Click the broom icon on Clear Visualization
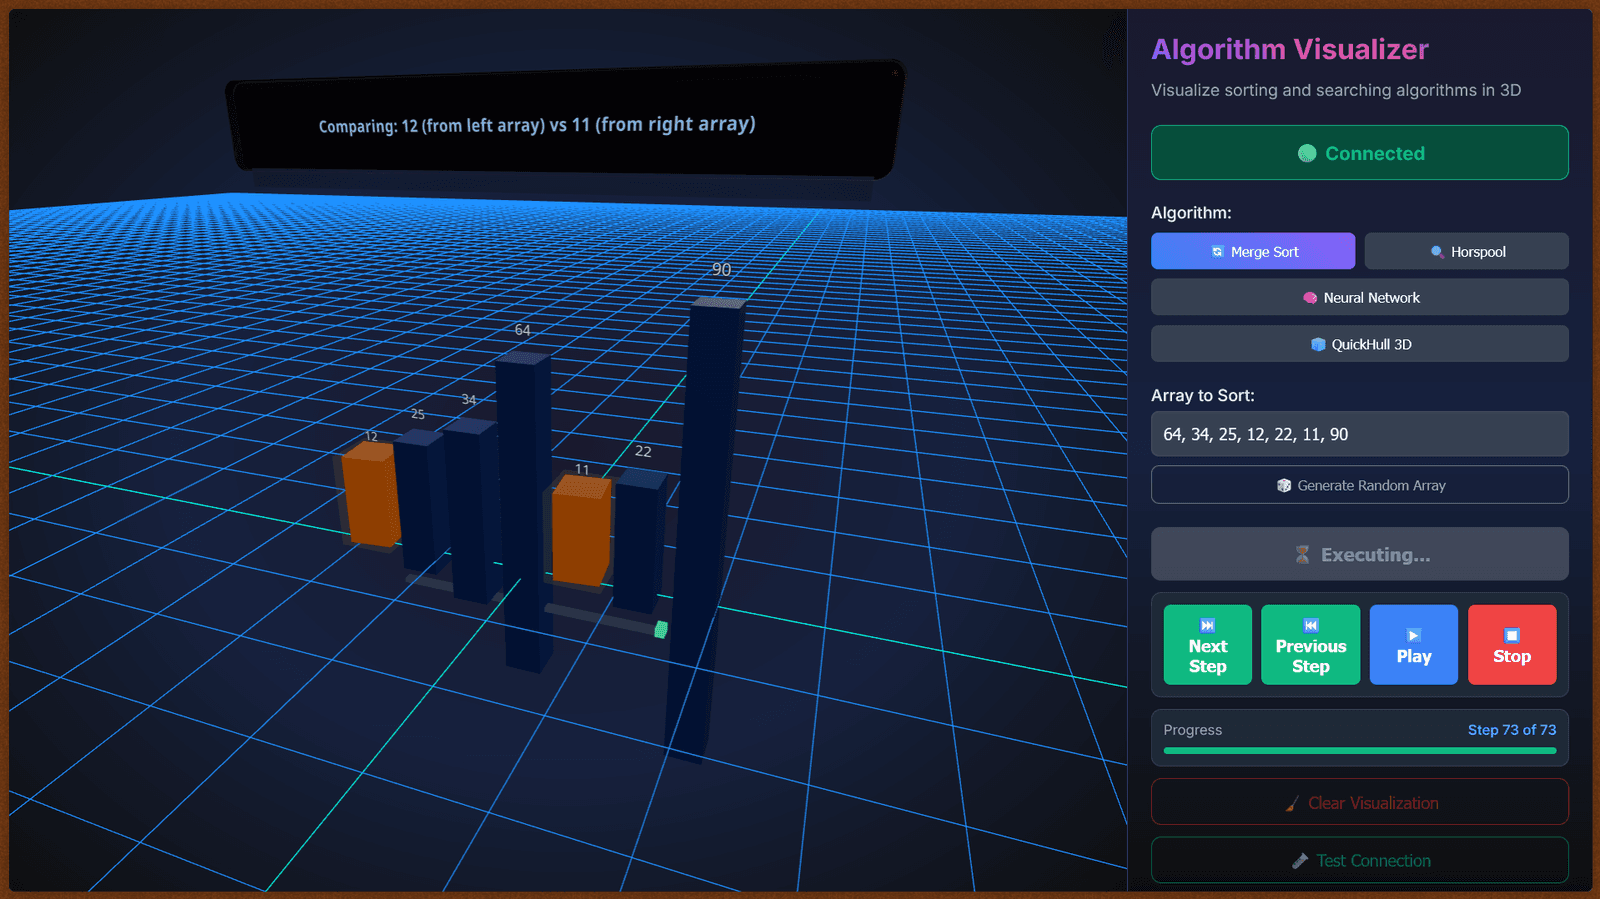The width and height of the screenshot is (1600, 899). 1293,804
